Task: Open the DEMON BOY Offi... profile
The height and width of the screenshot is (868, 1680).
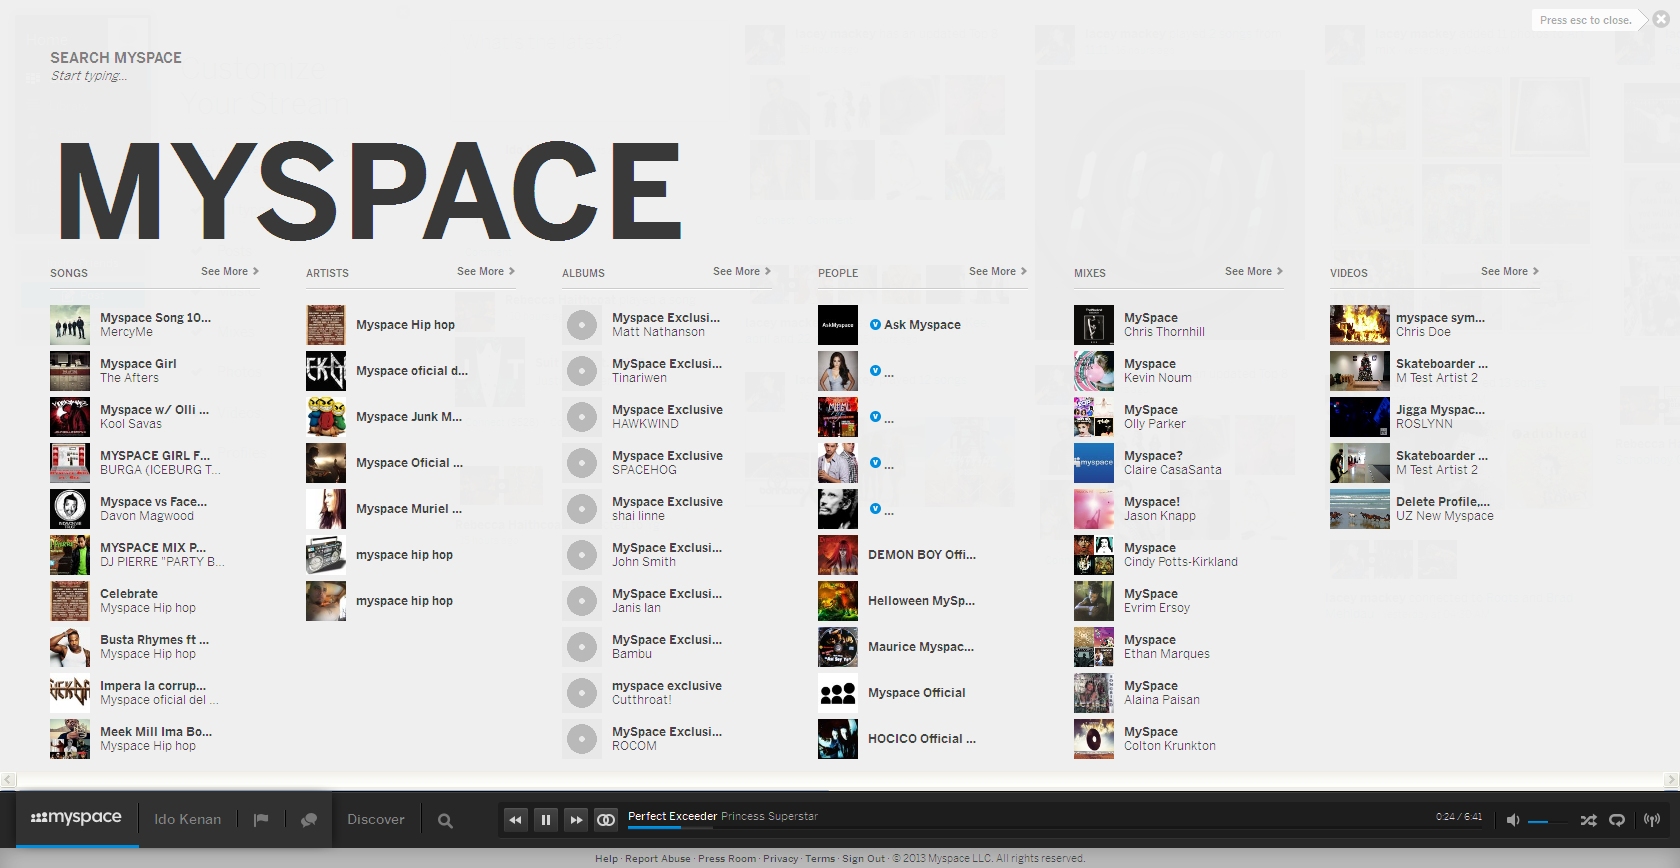Action: pyautogui.click(x=922, y=555)
